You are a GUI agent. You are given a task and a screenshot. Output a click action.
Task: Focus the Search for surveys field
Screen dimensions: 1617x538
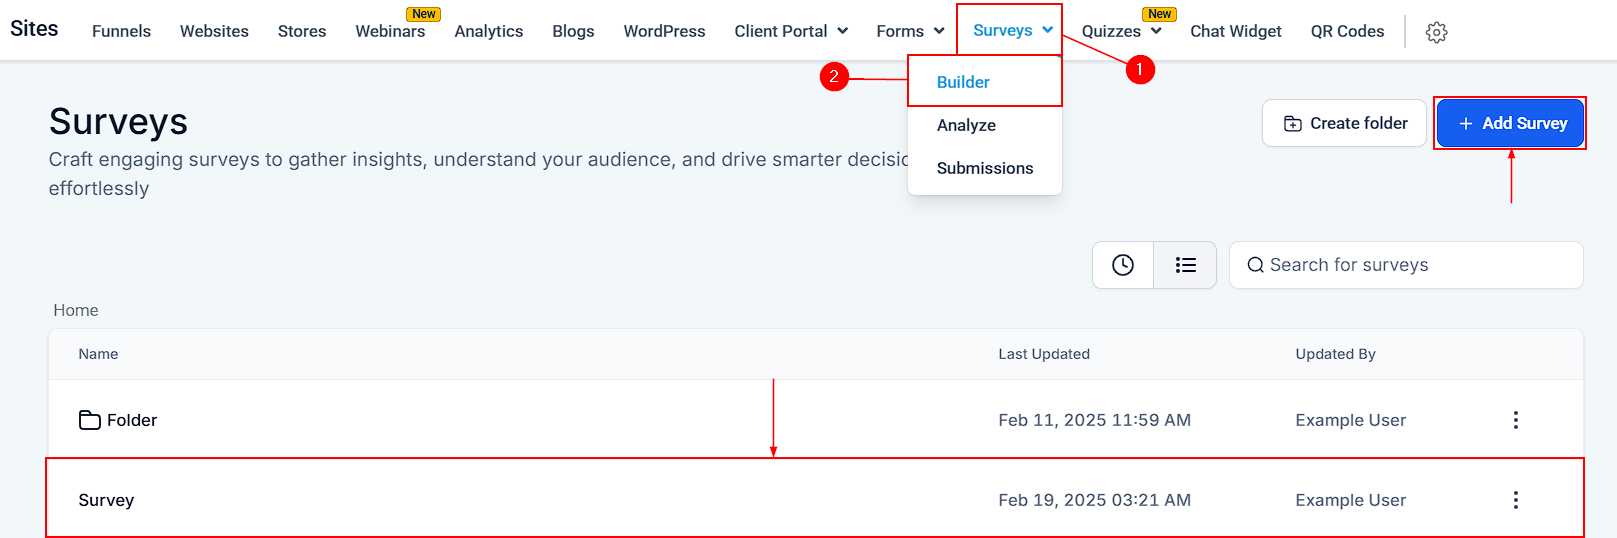click(x=1410, y=265)
